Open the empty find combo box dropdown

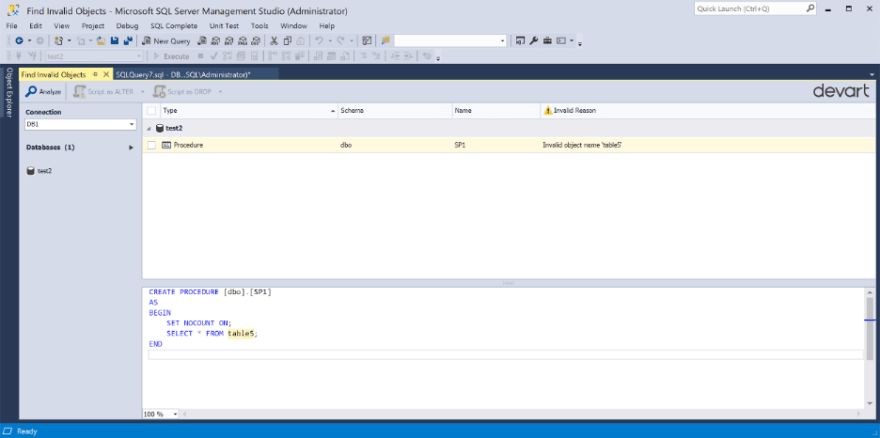(x=502, y=41)
